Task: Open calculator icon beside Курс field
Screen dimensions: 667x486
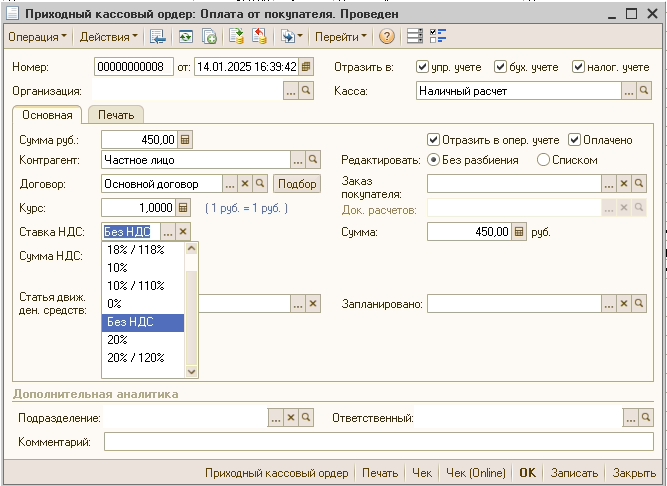Action: coord(184,208)
